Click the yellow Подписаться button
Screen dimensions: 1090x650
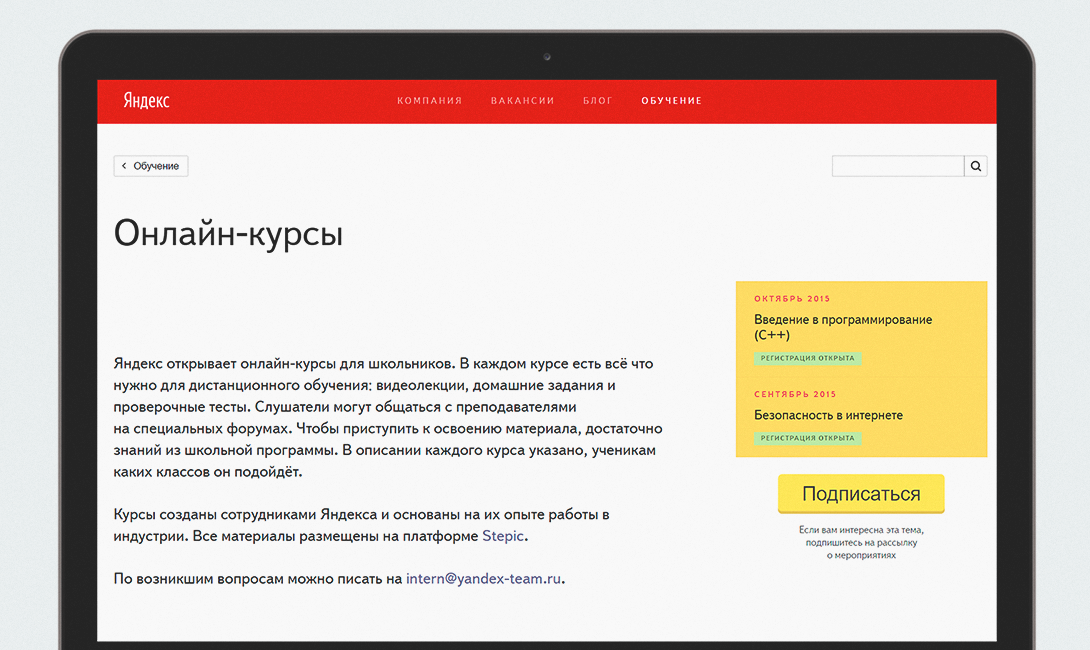[x=861, y=494]
